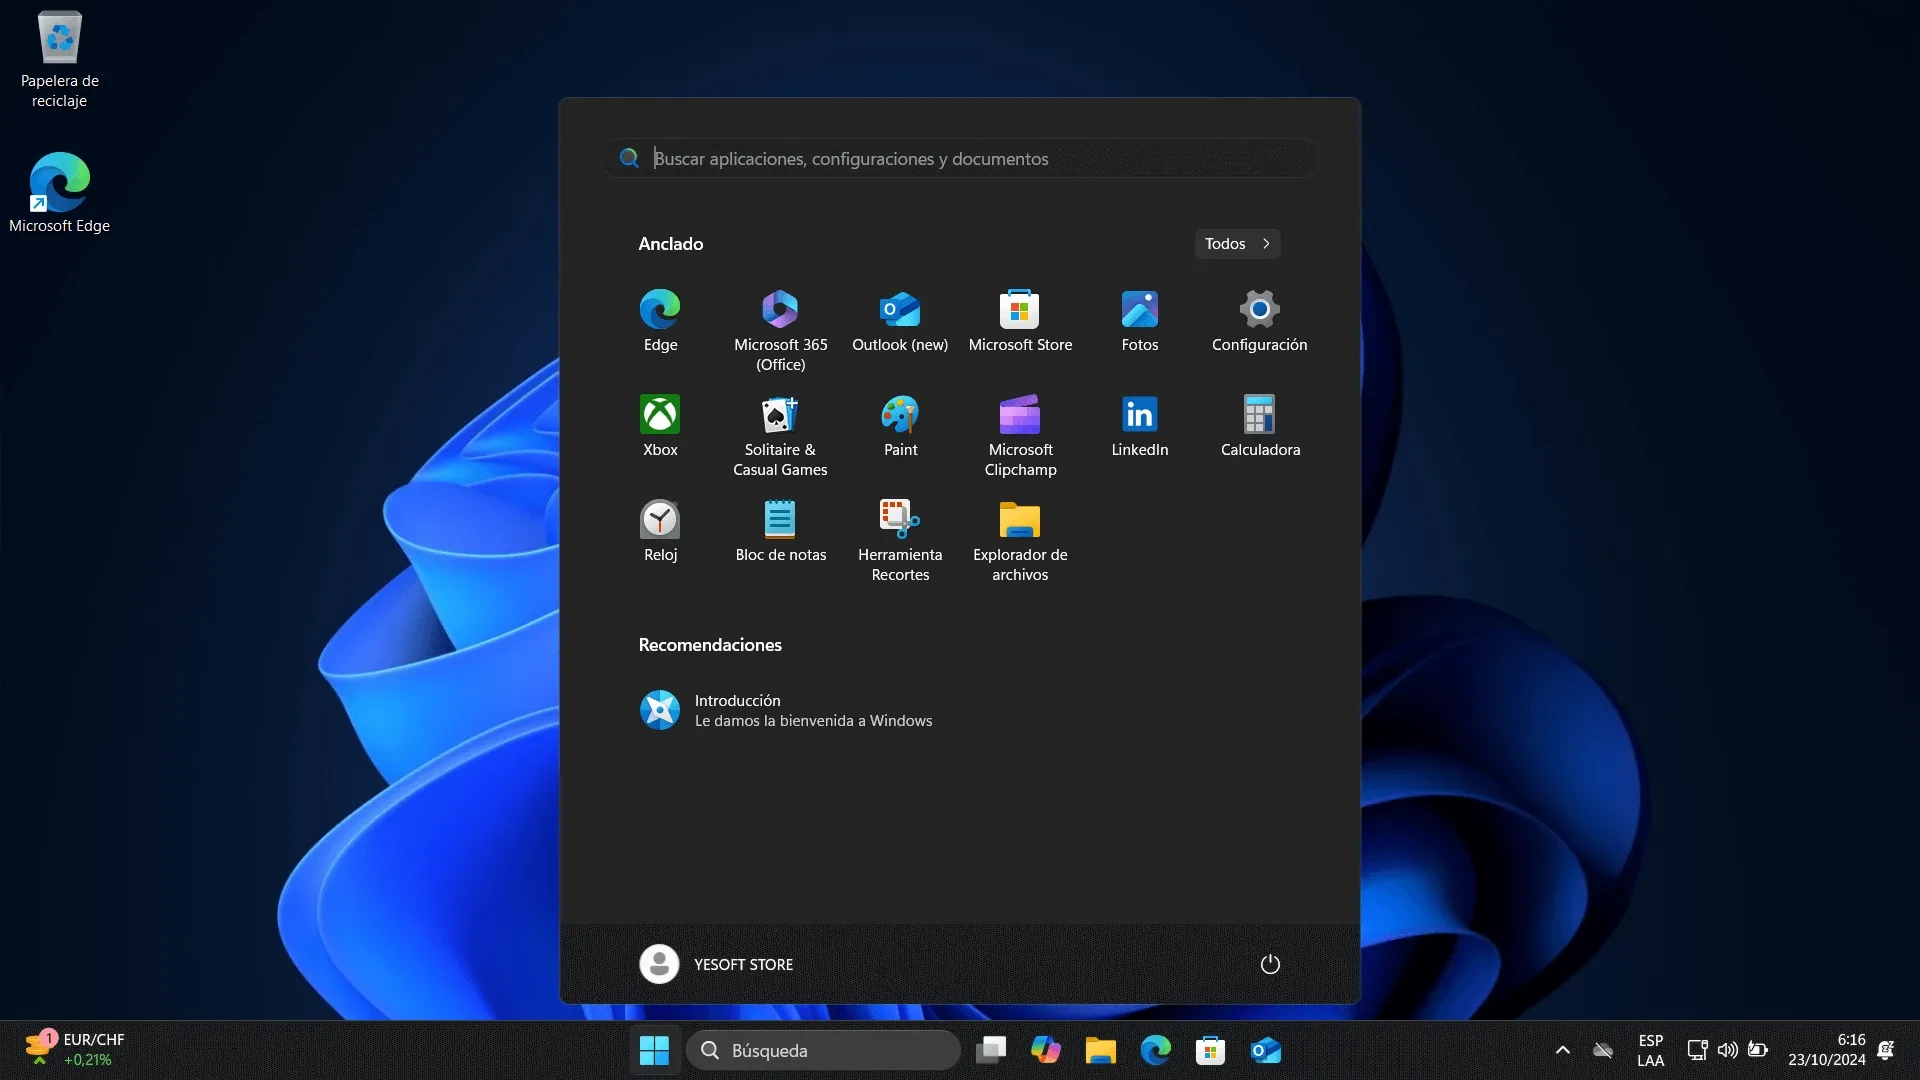Open Solitaire & Casual Games
1920x1080 pixels.
(780, 435)
